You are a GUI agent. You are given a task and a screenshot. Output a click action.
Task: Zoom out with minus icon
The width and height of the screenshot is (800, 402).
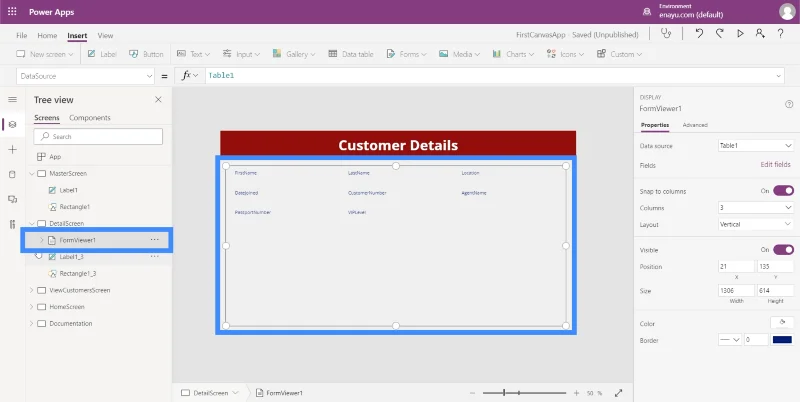(472, 393)
